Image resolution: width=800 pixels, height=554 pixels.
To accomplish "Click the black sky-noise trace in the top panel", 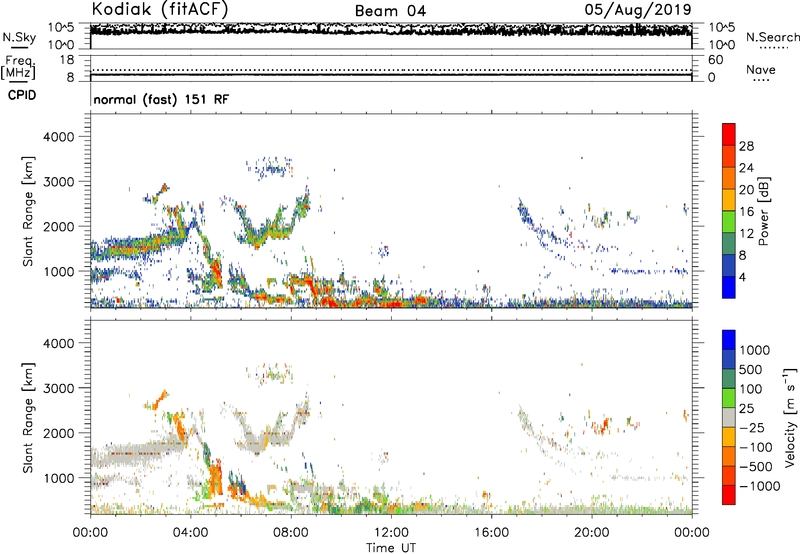I will 391,30.
